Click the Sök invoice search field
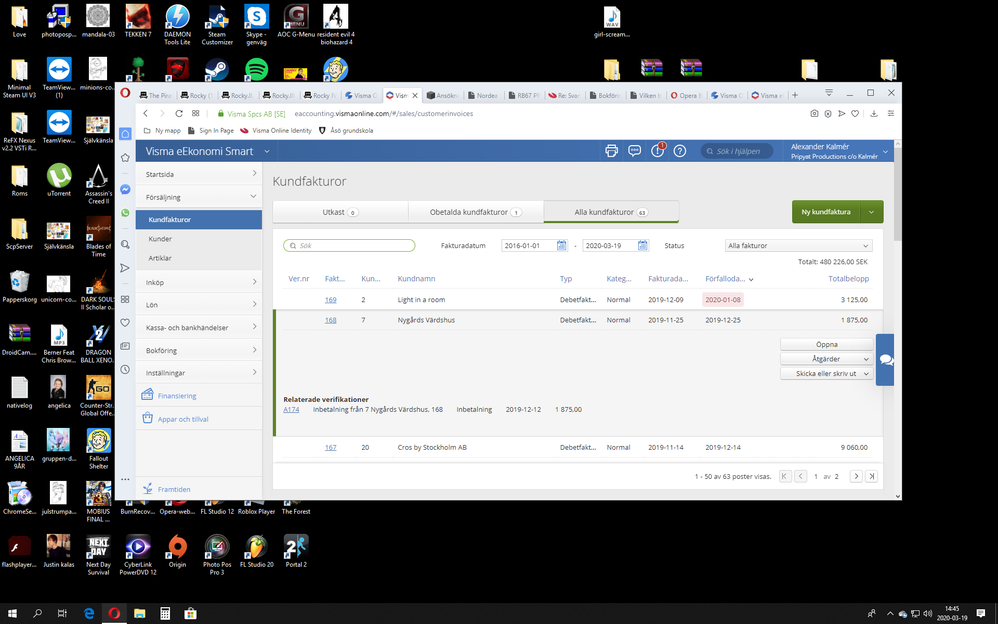 click(x=349, y=245)
